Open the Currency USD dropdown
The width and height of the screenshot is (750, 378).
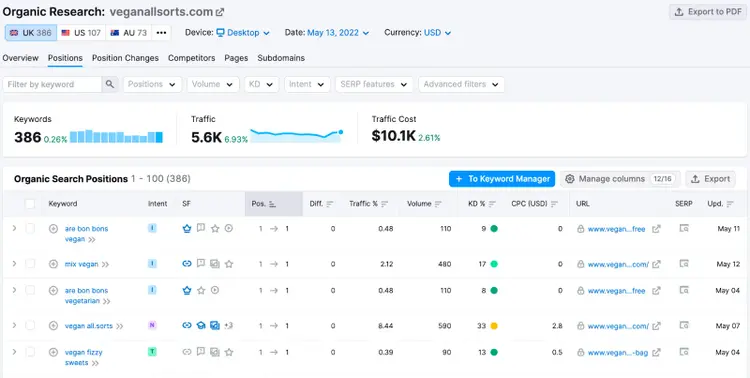438,33
